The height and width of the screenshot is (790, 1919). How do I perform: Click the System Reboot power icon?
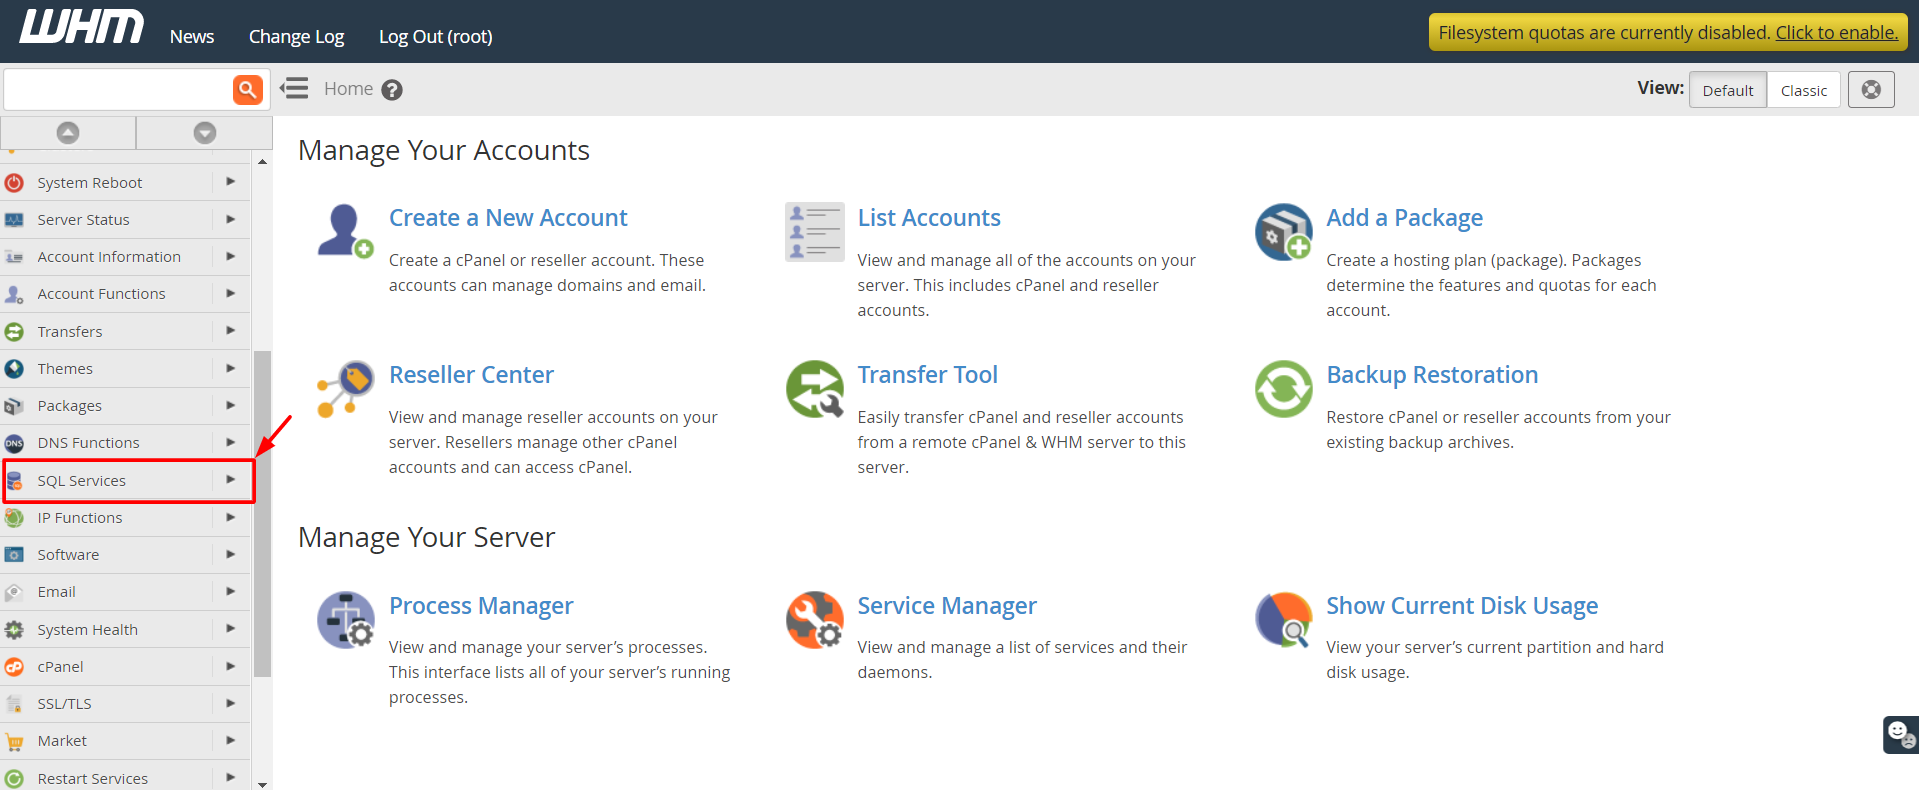[14, 183]
